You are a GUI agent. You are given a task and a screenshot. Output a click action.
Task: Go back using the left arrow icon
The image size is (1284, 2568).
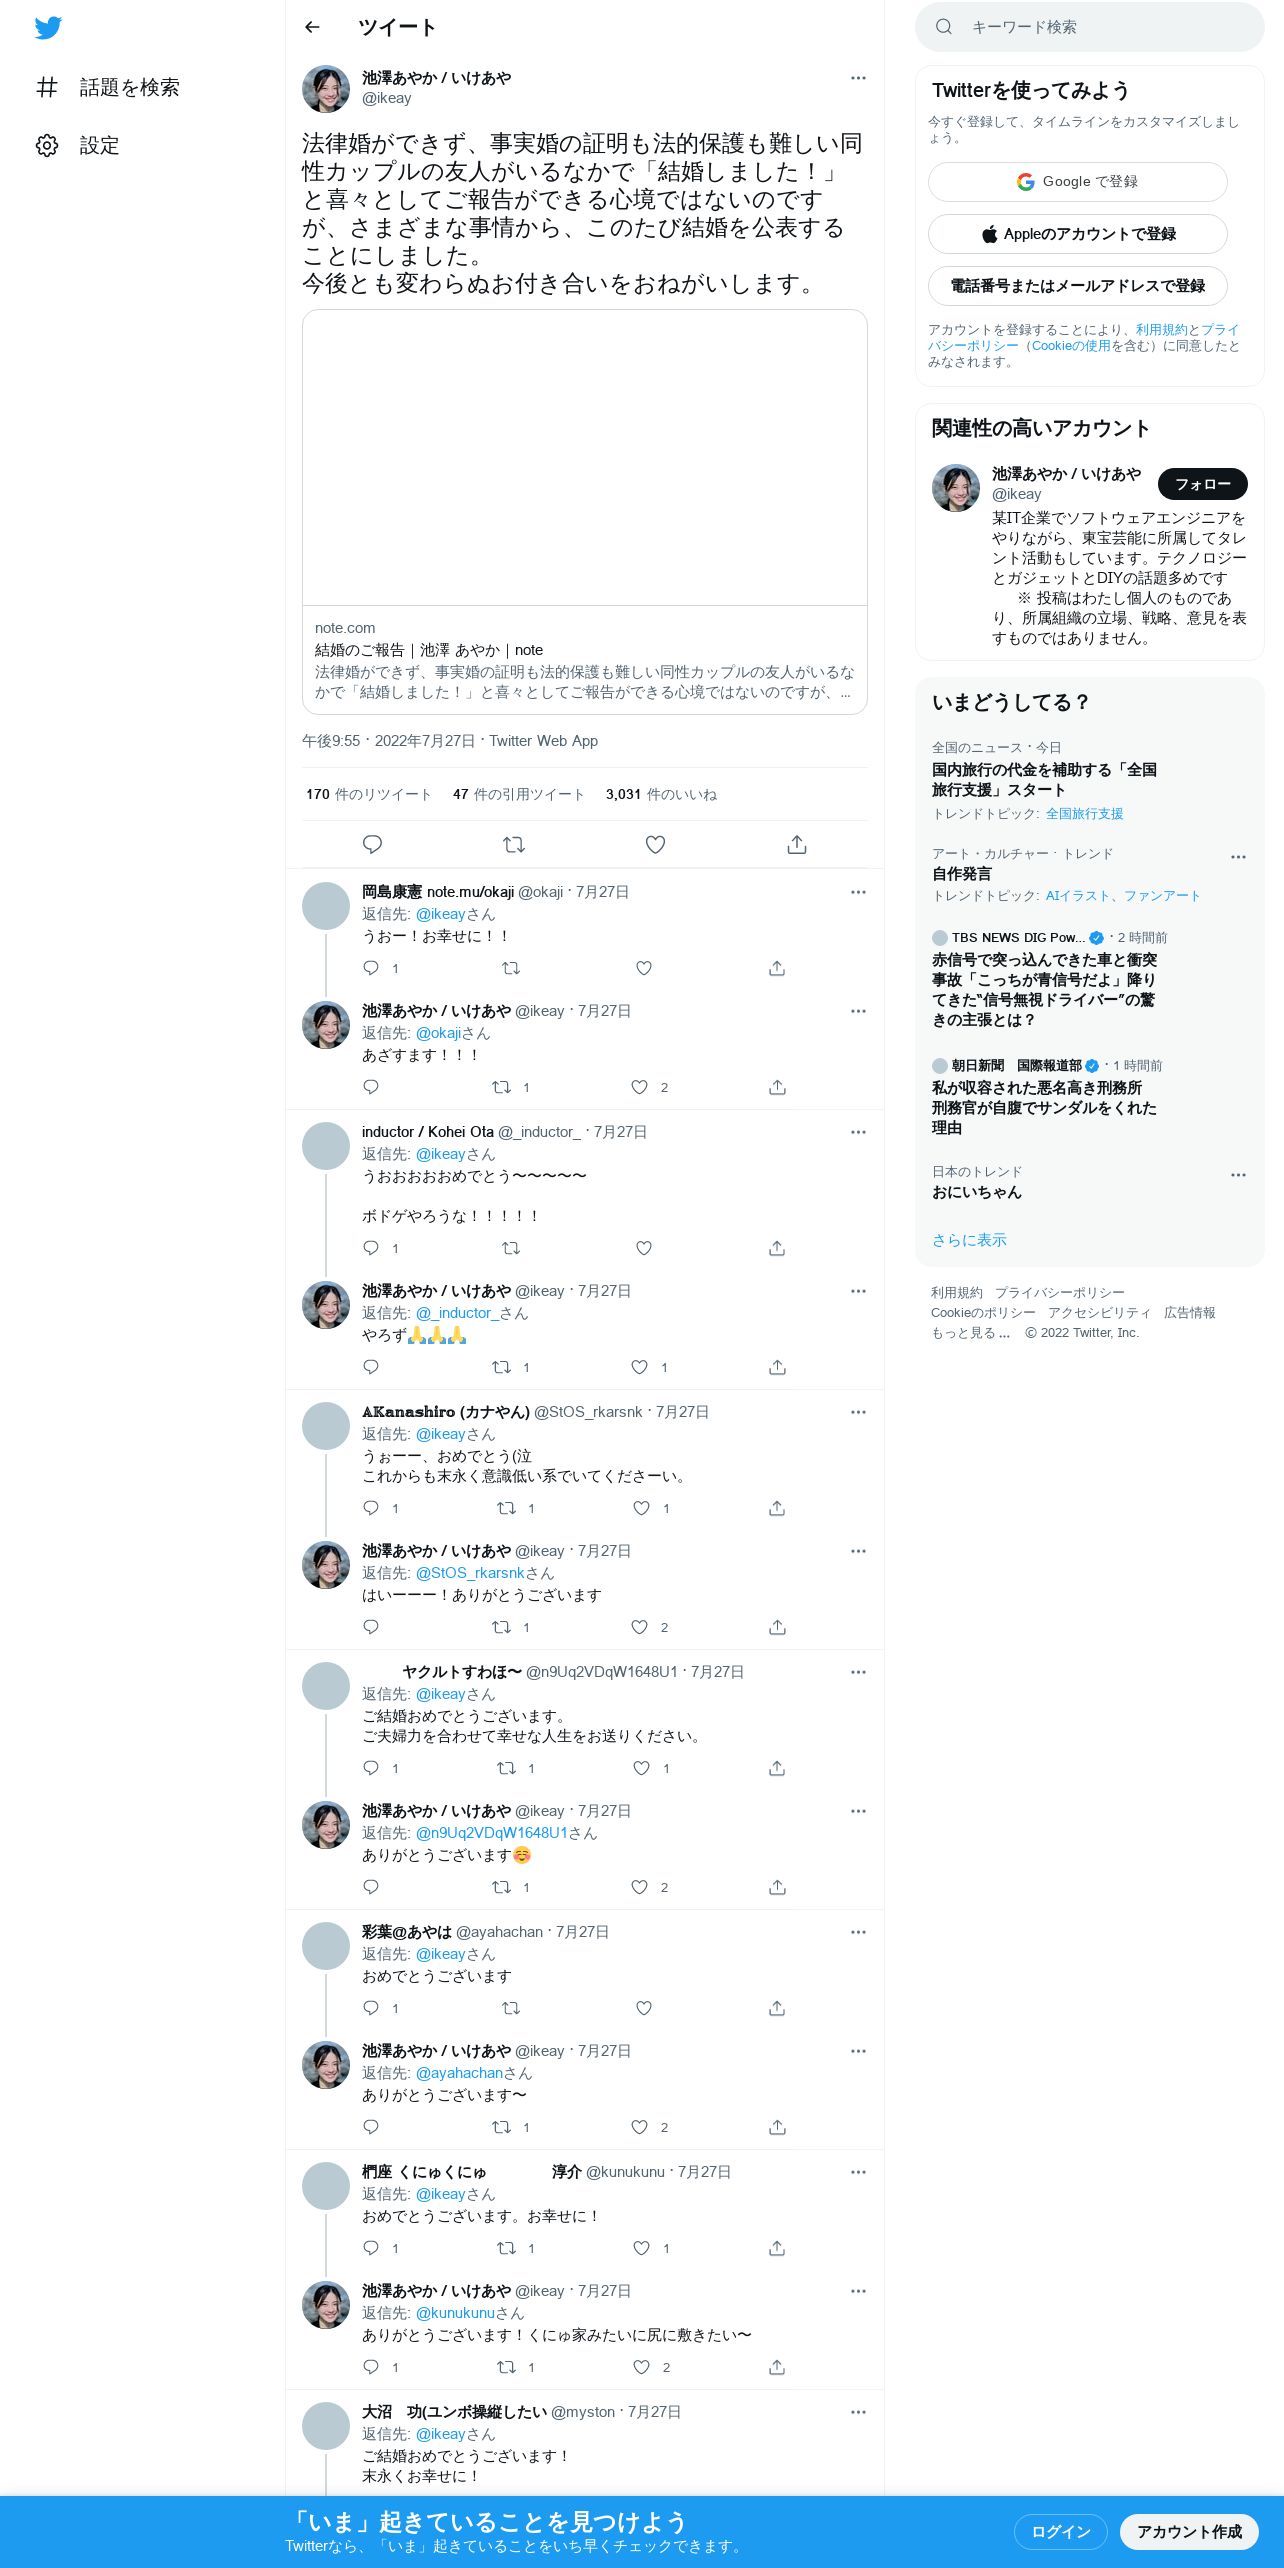tap(312, 27)
